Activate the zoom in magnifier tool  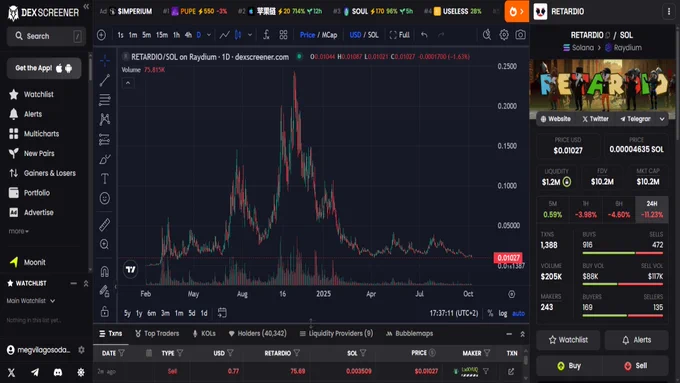[105, 244]
